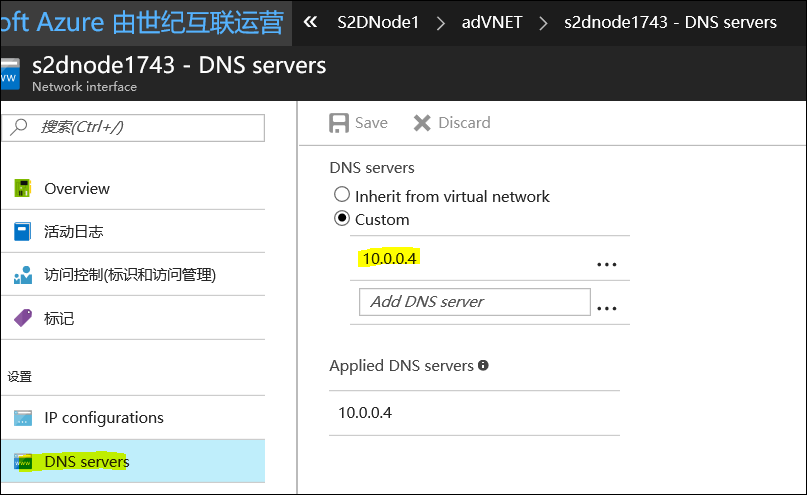Viewport: 807px width, 495px height.
Task: Click the Save disk icon
Action: tap(339, 123)
